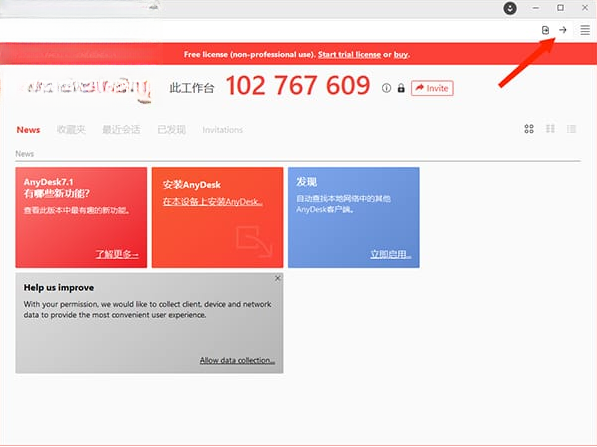The image size is (597, 447).
Task: Open the 最近会话 tab
Action: (x=121, y=130)
